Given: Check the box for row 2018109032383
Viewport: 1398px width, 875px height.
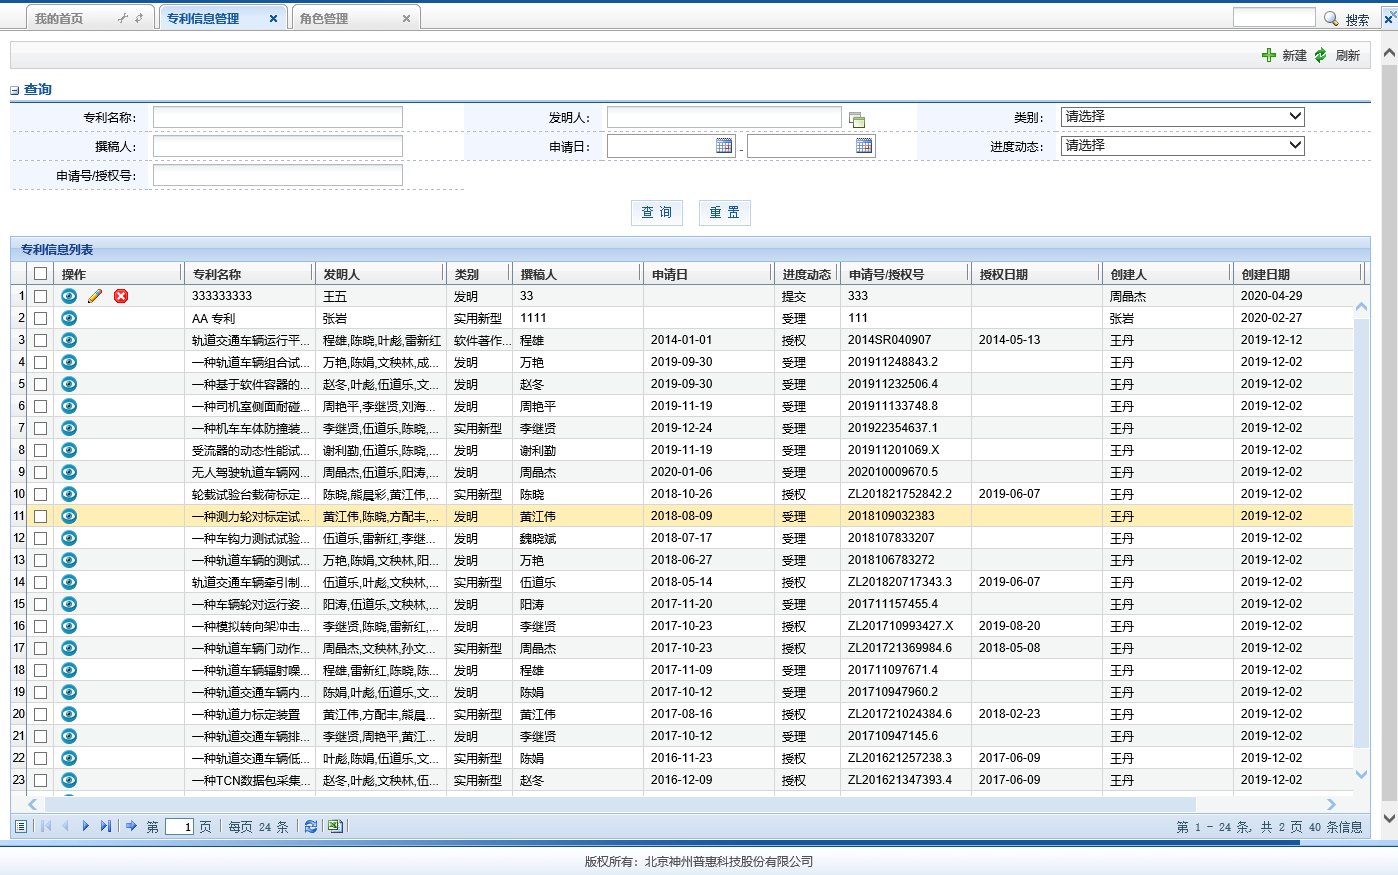Looking at the screenshot, I should click(40, 516).
